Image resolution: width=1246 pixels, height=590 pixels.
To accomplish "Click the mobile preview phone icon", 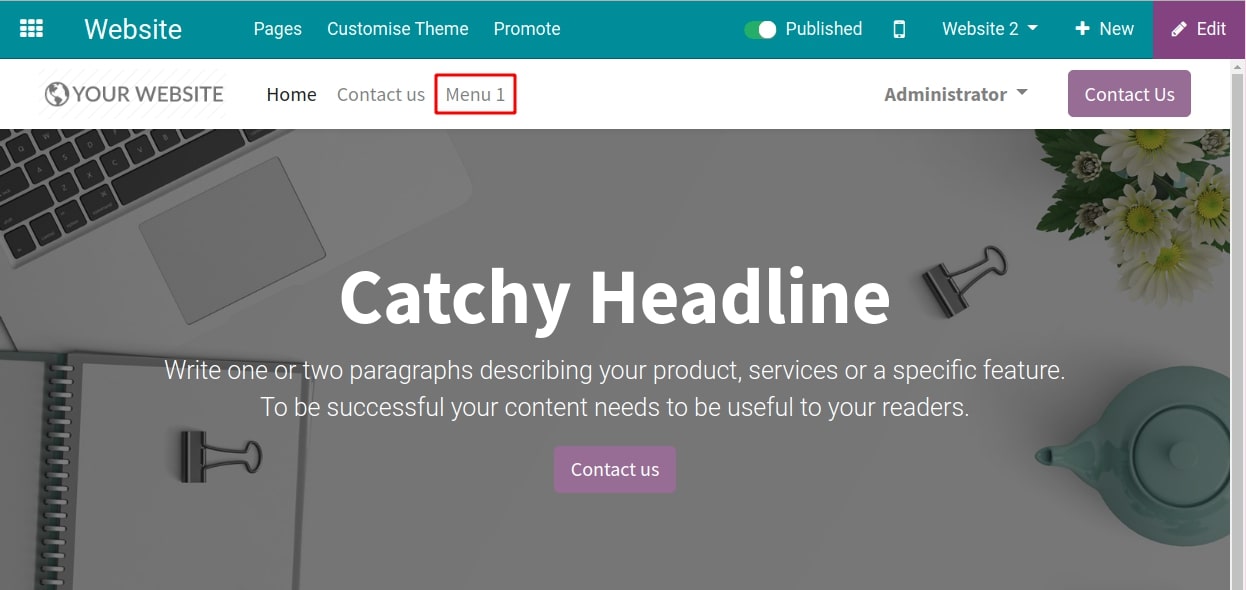I will click(x=899, y=29).
